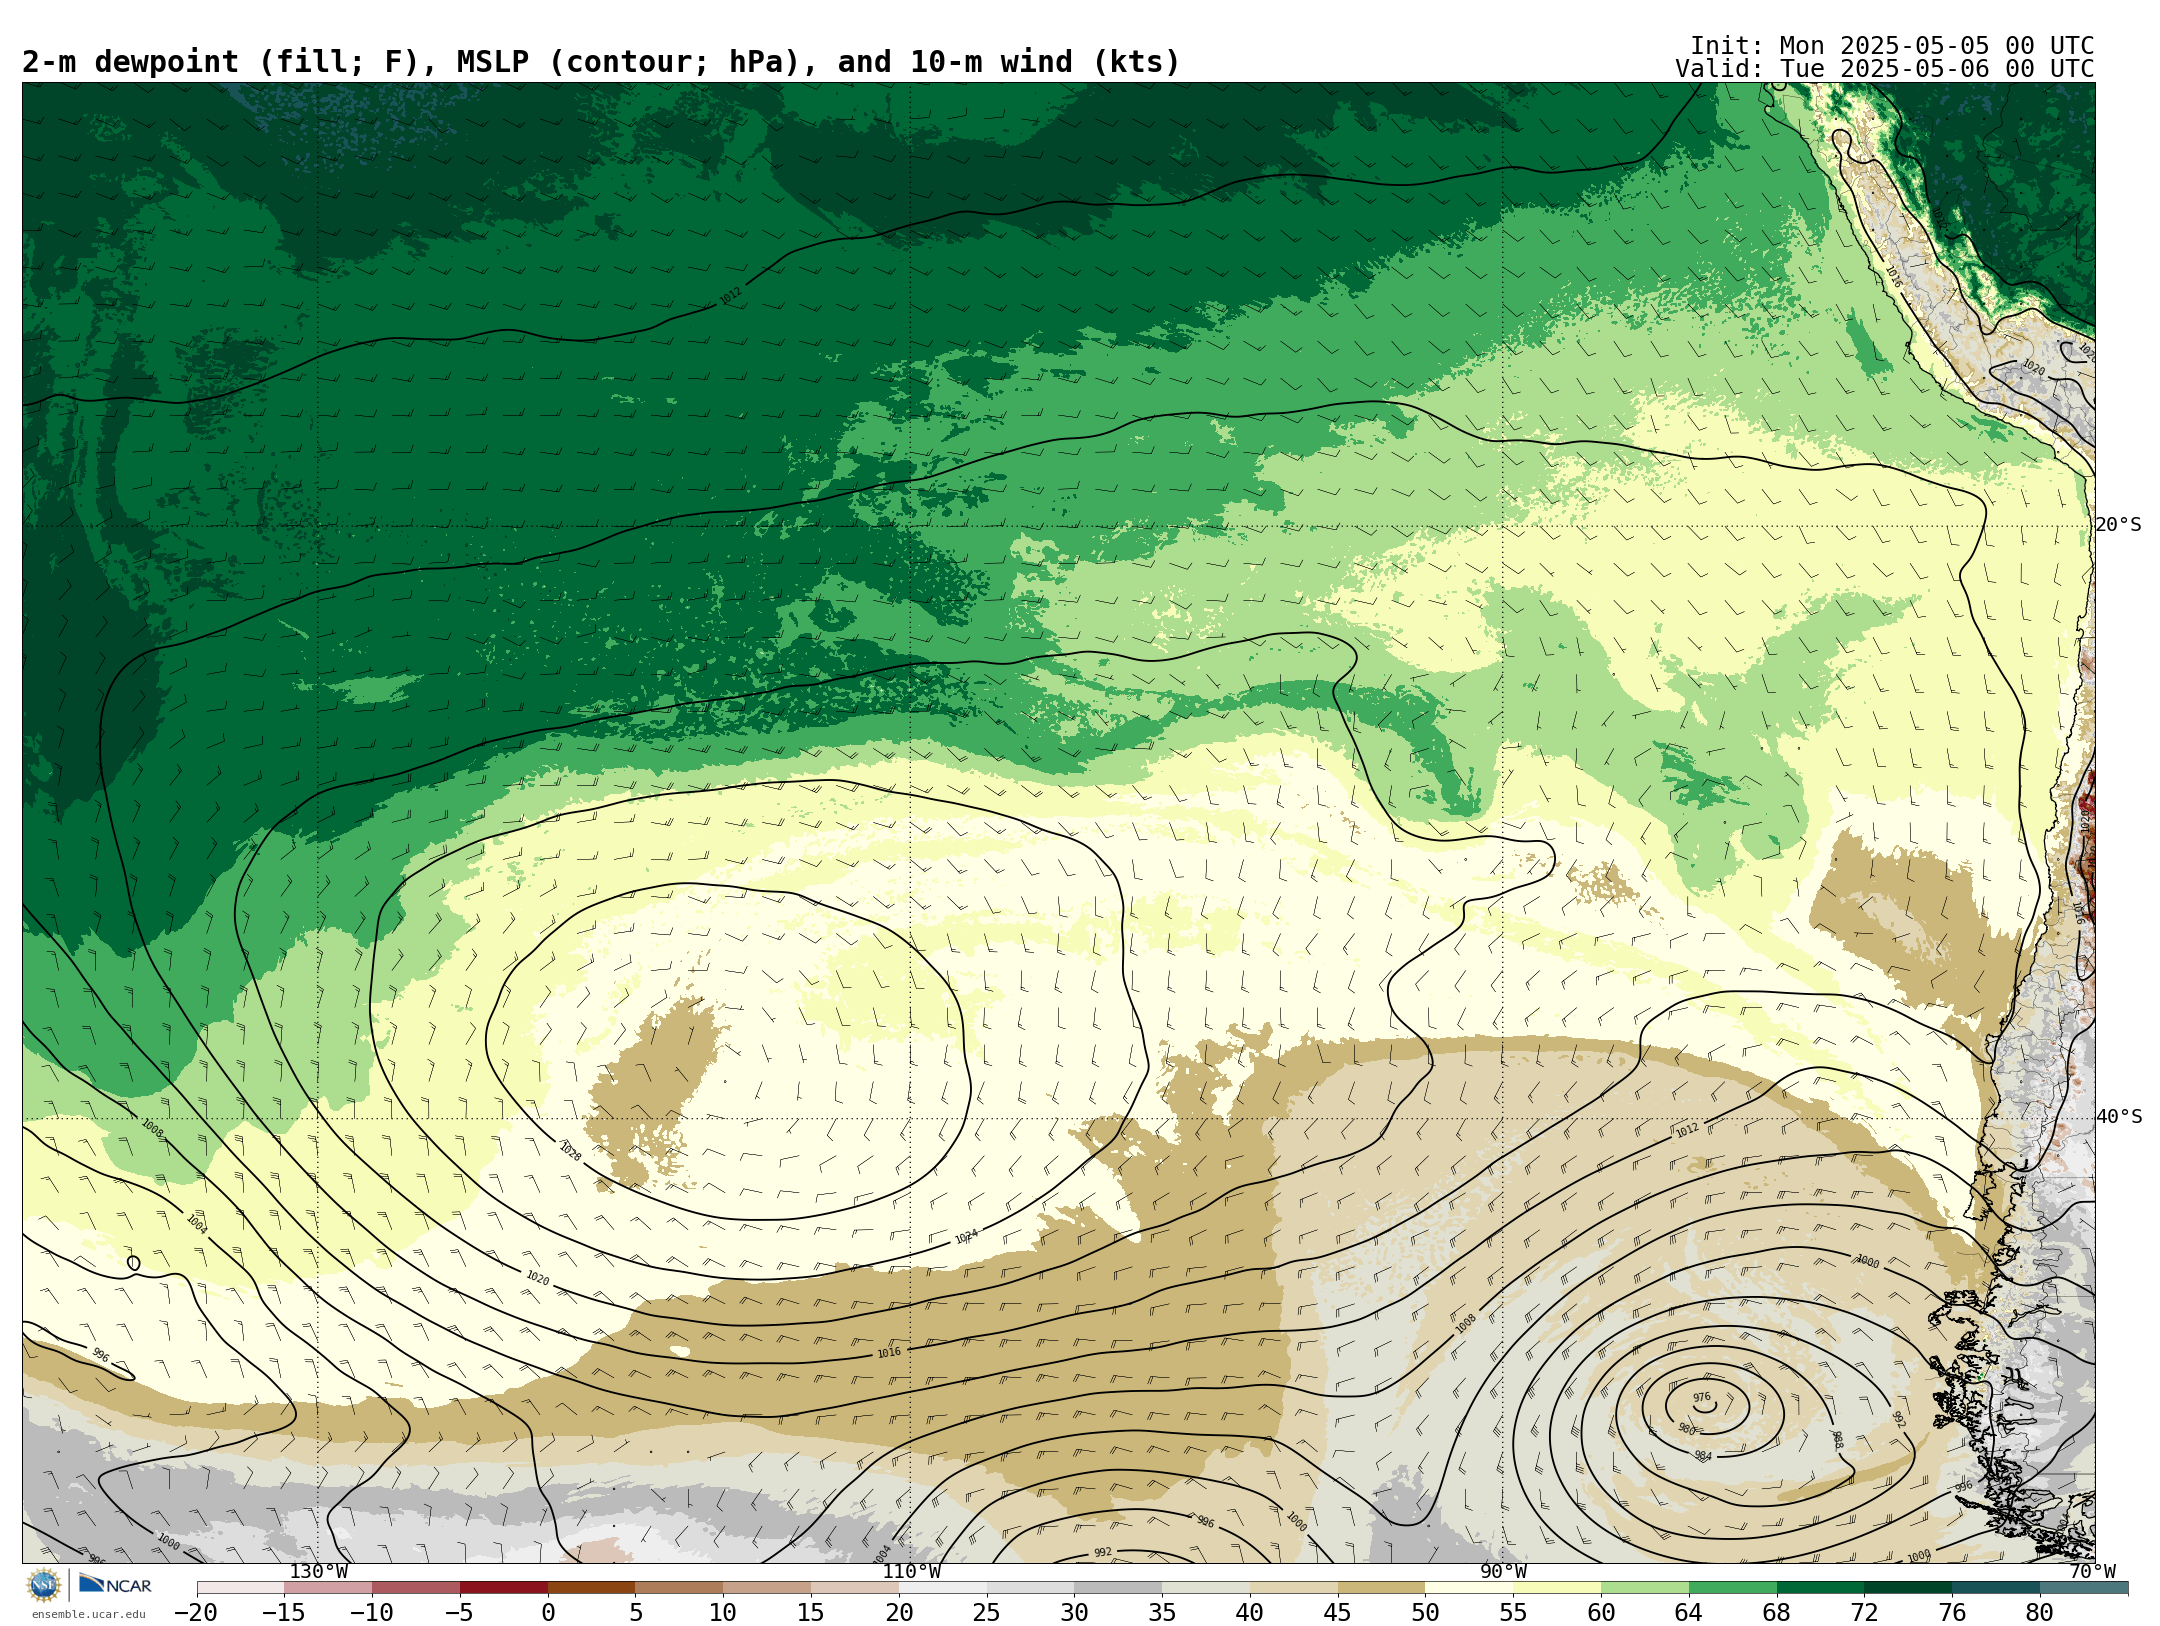This screenshot has height=1626, width=2160.
Task: Click the 976 low-center contour label
Action: pos(1702,1398)
